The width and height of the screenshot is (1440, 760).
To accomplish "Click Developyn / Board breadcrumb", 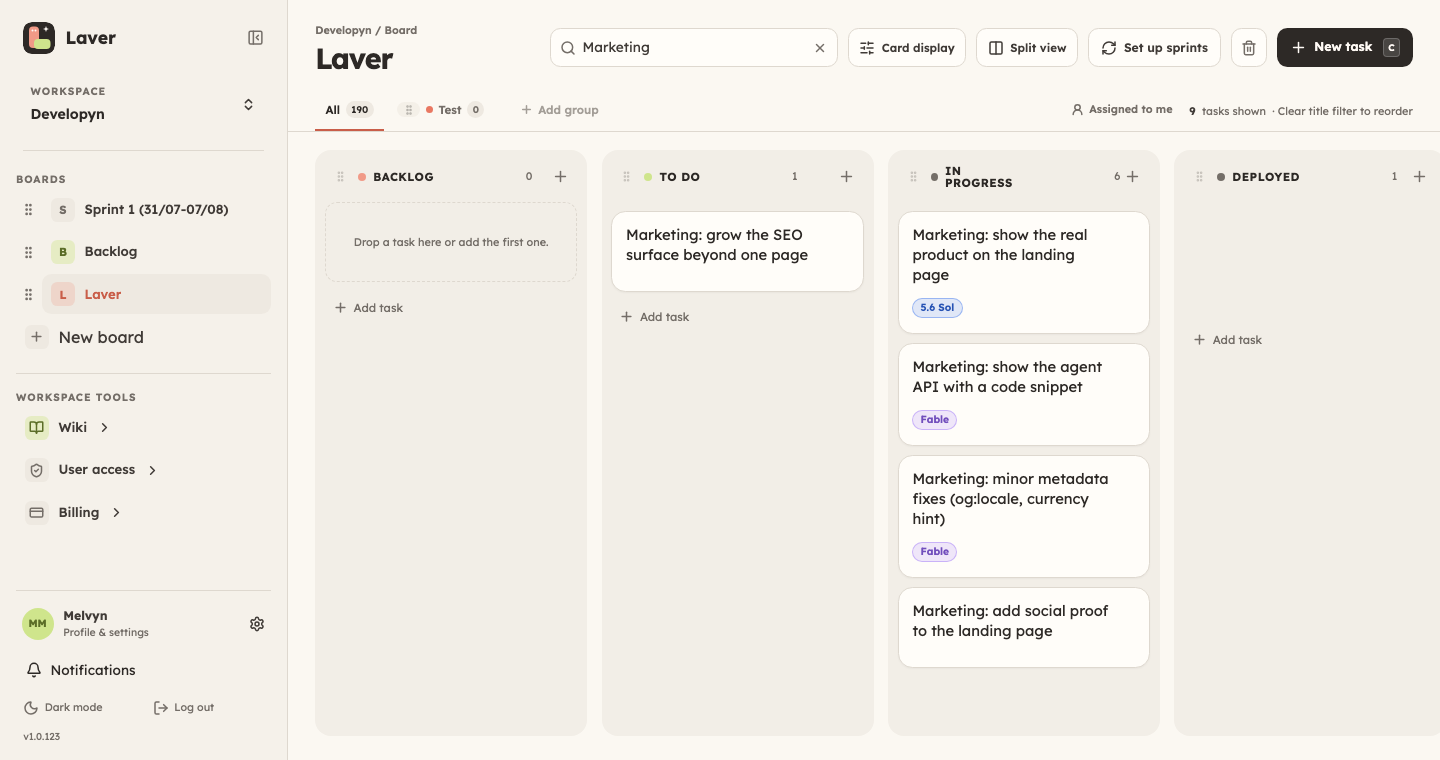I will 367,30.
